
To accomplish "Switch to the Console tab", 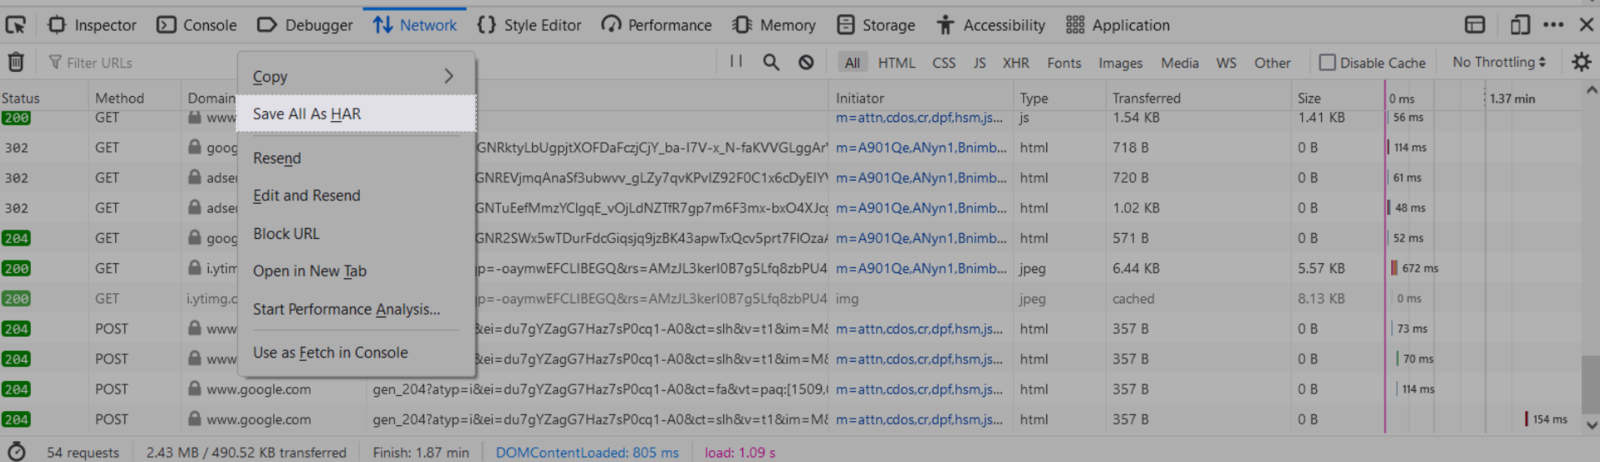I will [x=197, y=25].
